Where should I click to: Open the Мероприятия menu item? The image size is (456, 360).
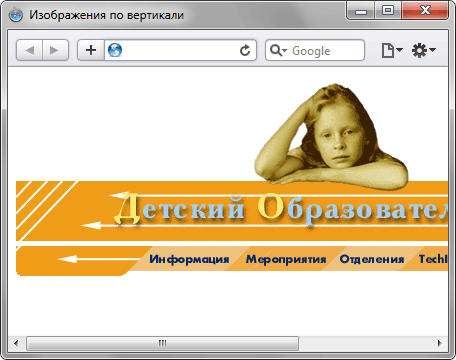(286, 259)
